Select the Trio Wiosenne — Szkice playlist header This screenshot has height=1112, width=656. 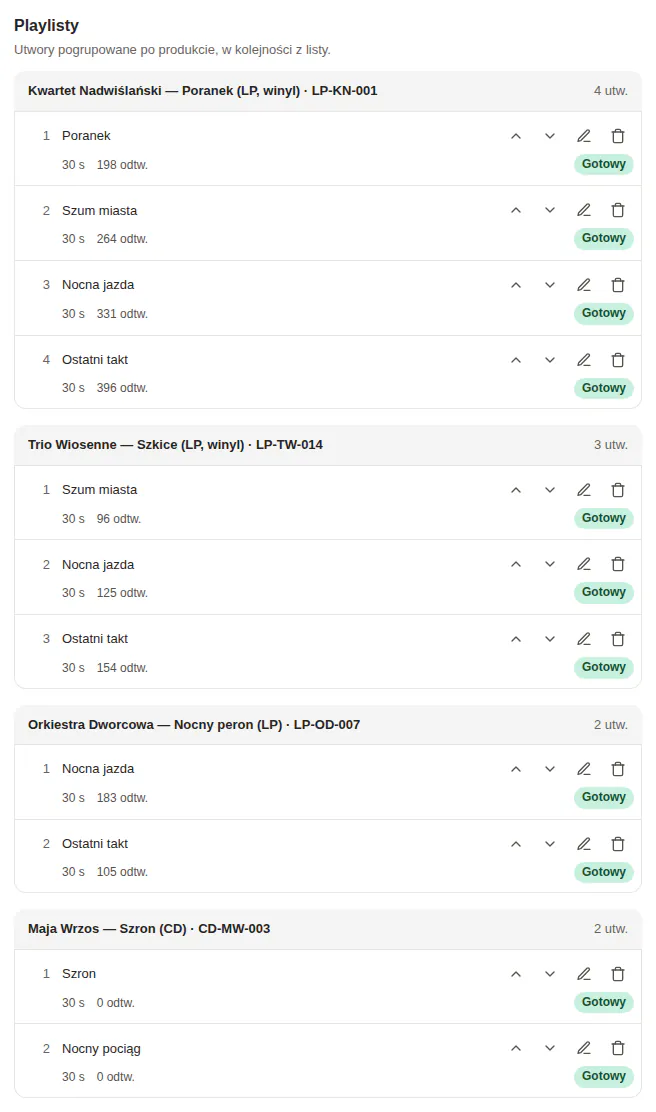328,445
